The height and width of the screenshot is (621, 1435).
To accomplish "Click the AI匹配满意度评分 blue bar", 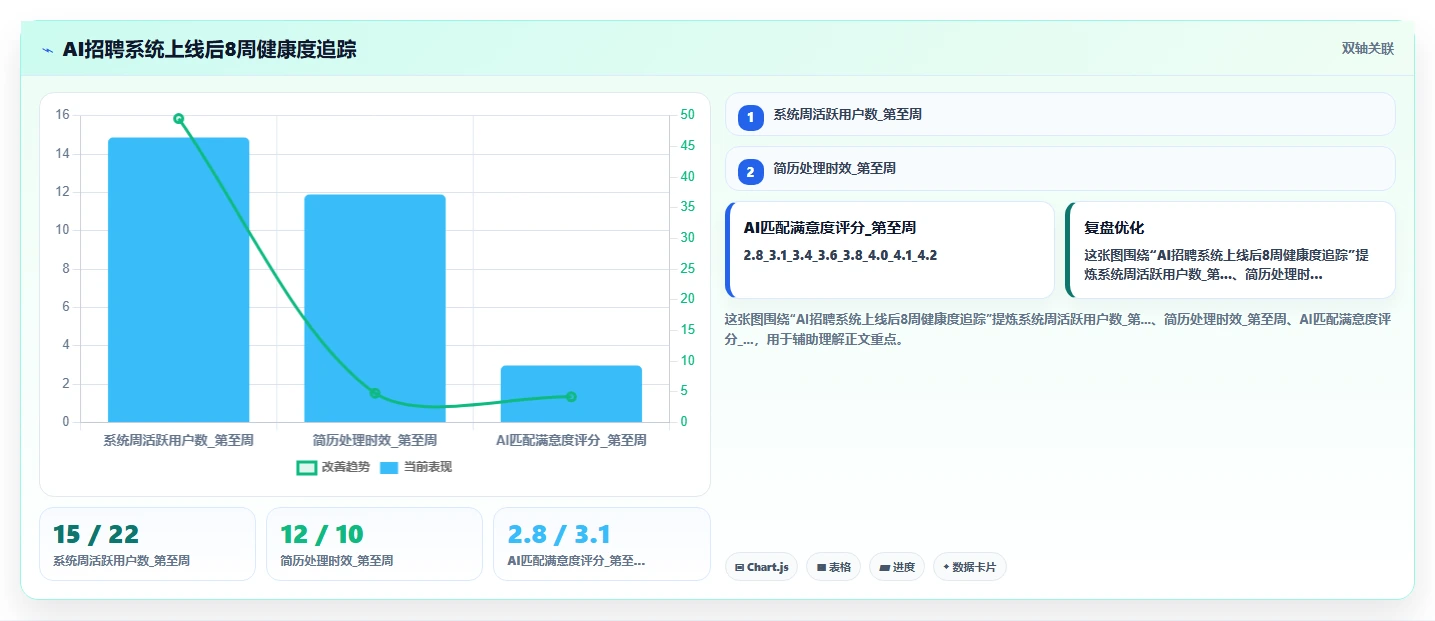I will click(x=571, y=394).
